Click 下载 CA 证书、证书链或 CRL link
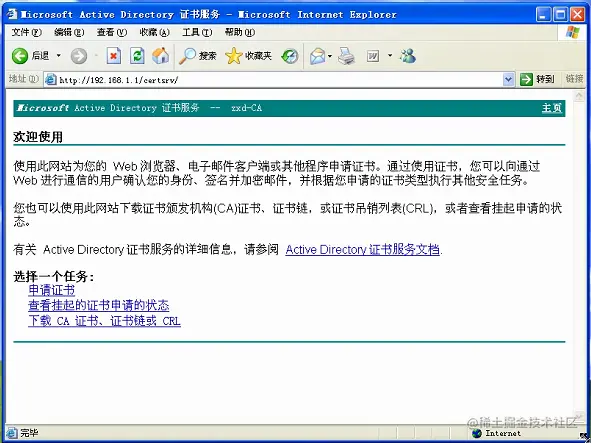This screenshot has width=591, height=443. 104,321
